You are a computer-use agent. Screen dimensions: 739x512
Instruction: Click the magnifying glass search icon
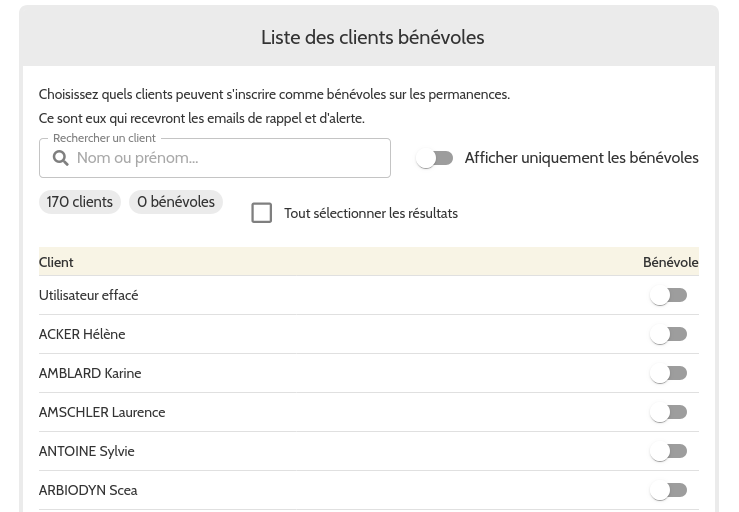60,158
